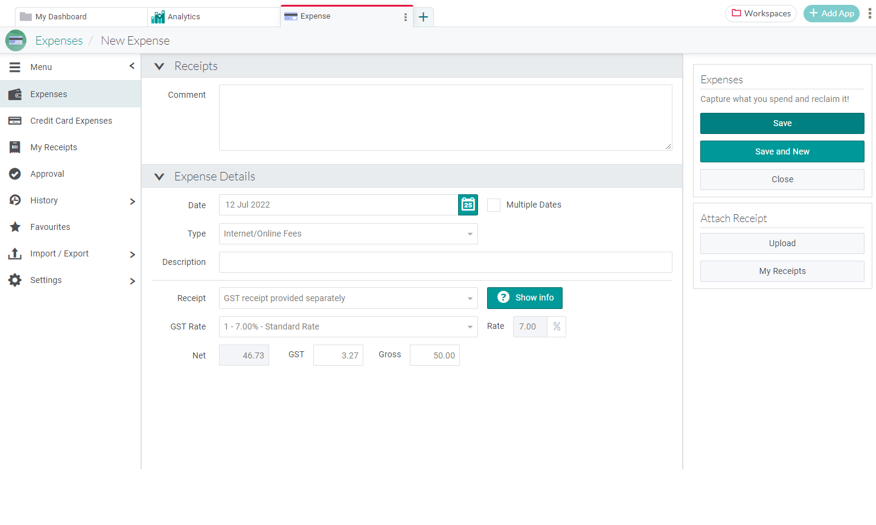Click the Description input field

pyautogui.click(x=445, y=262)
